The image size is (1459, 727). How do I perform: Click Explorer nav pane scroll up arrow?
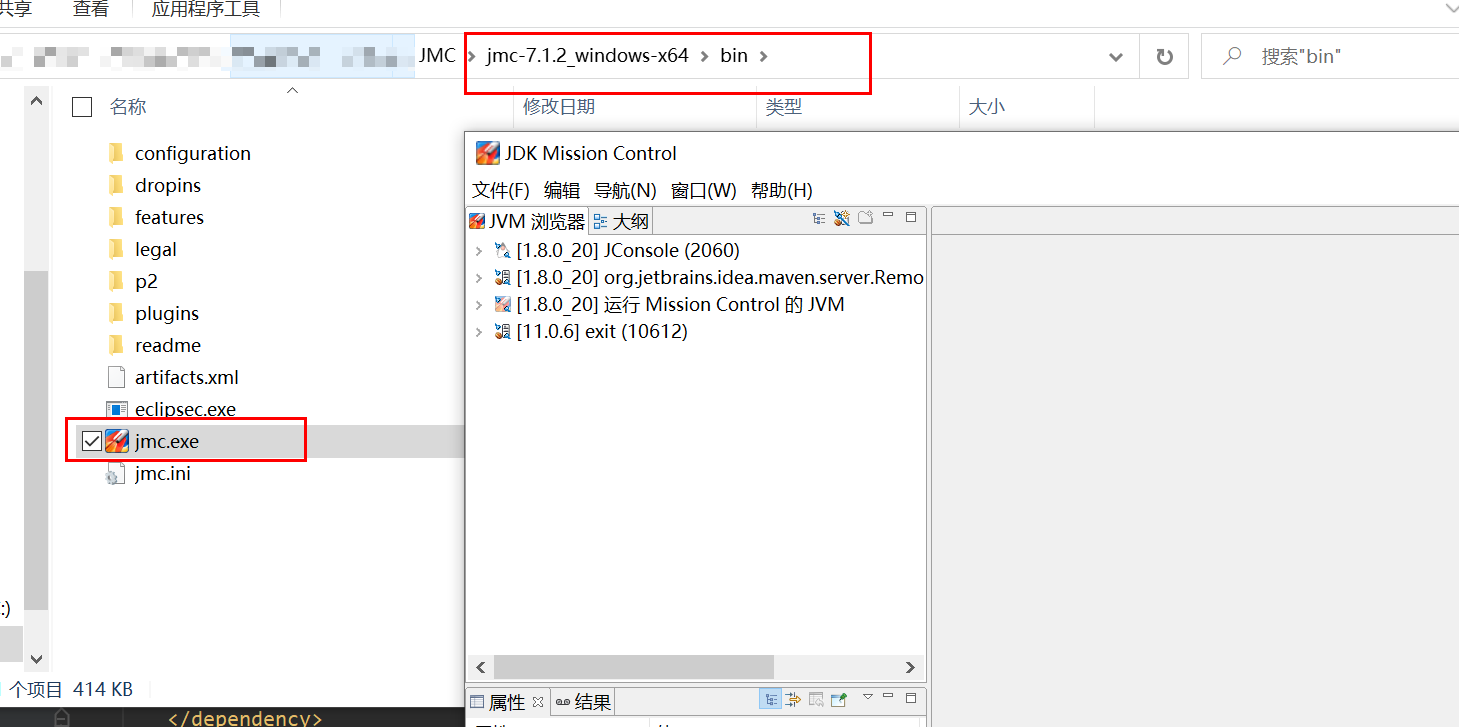[36, 101]
